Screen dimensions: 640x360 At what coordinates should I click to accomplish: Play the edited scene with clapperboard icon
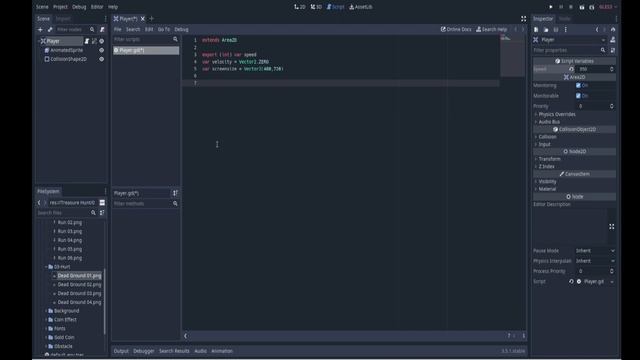[582, 7]
